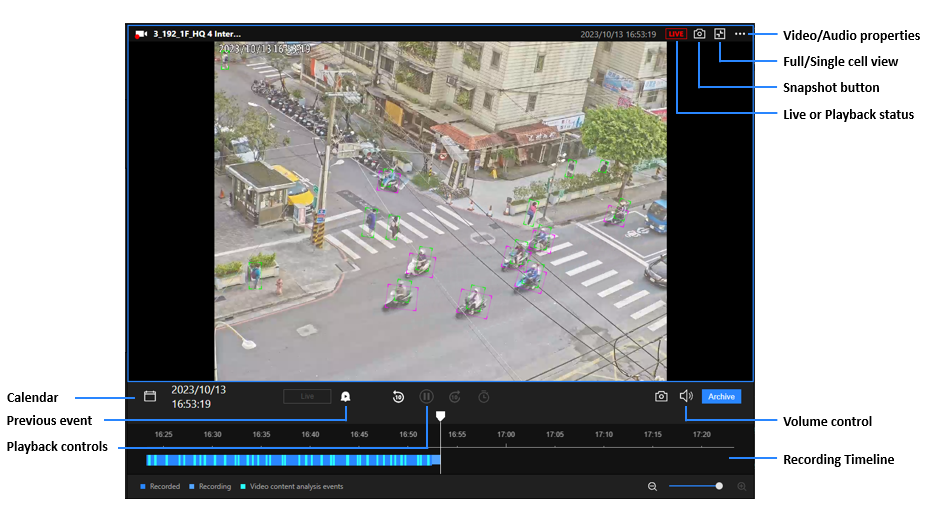Zoom in the recording timeline

tap(741, 486)
